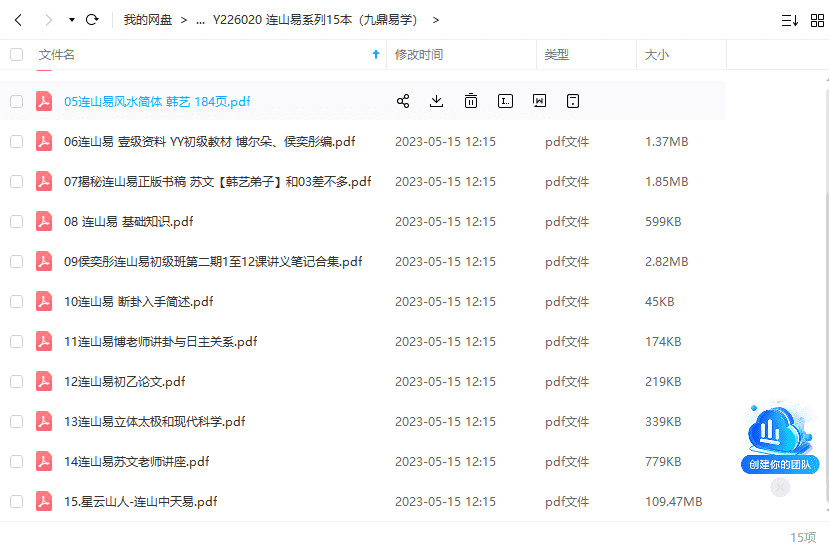
Task: Check the box for 08 连山易 基础知识.pdf
Action: tap(16, 222)
